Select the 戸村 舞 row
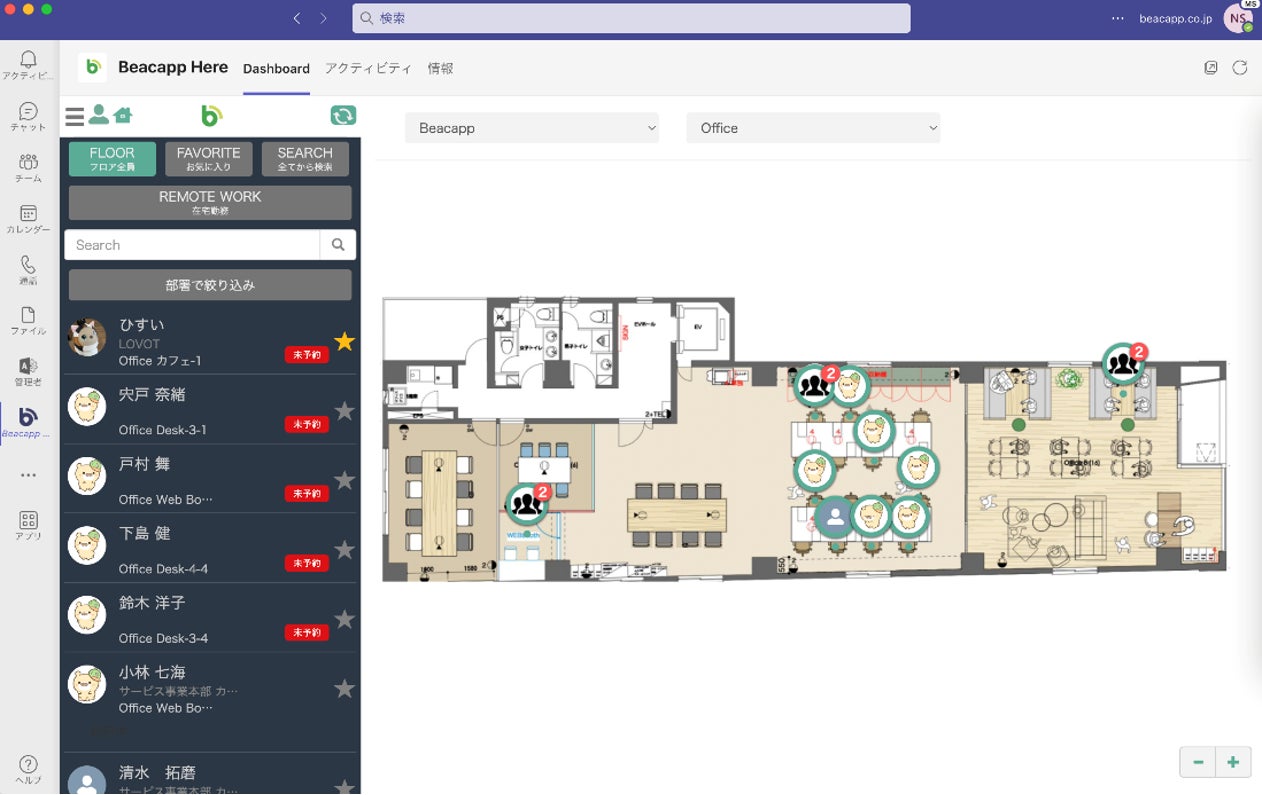 pos(210,479)
